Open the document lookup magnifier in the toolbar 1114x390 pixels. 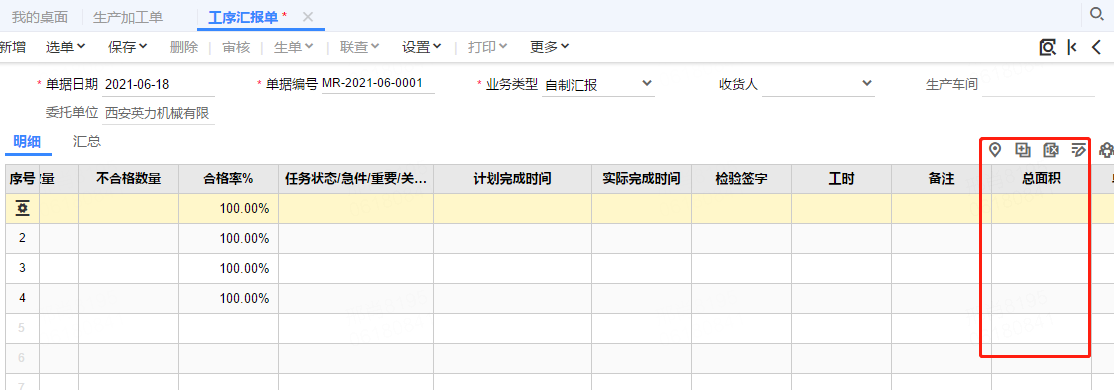(1047, 48)
